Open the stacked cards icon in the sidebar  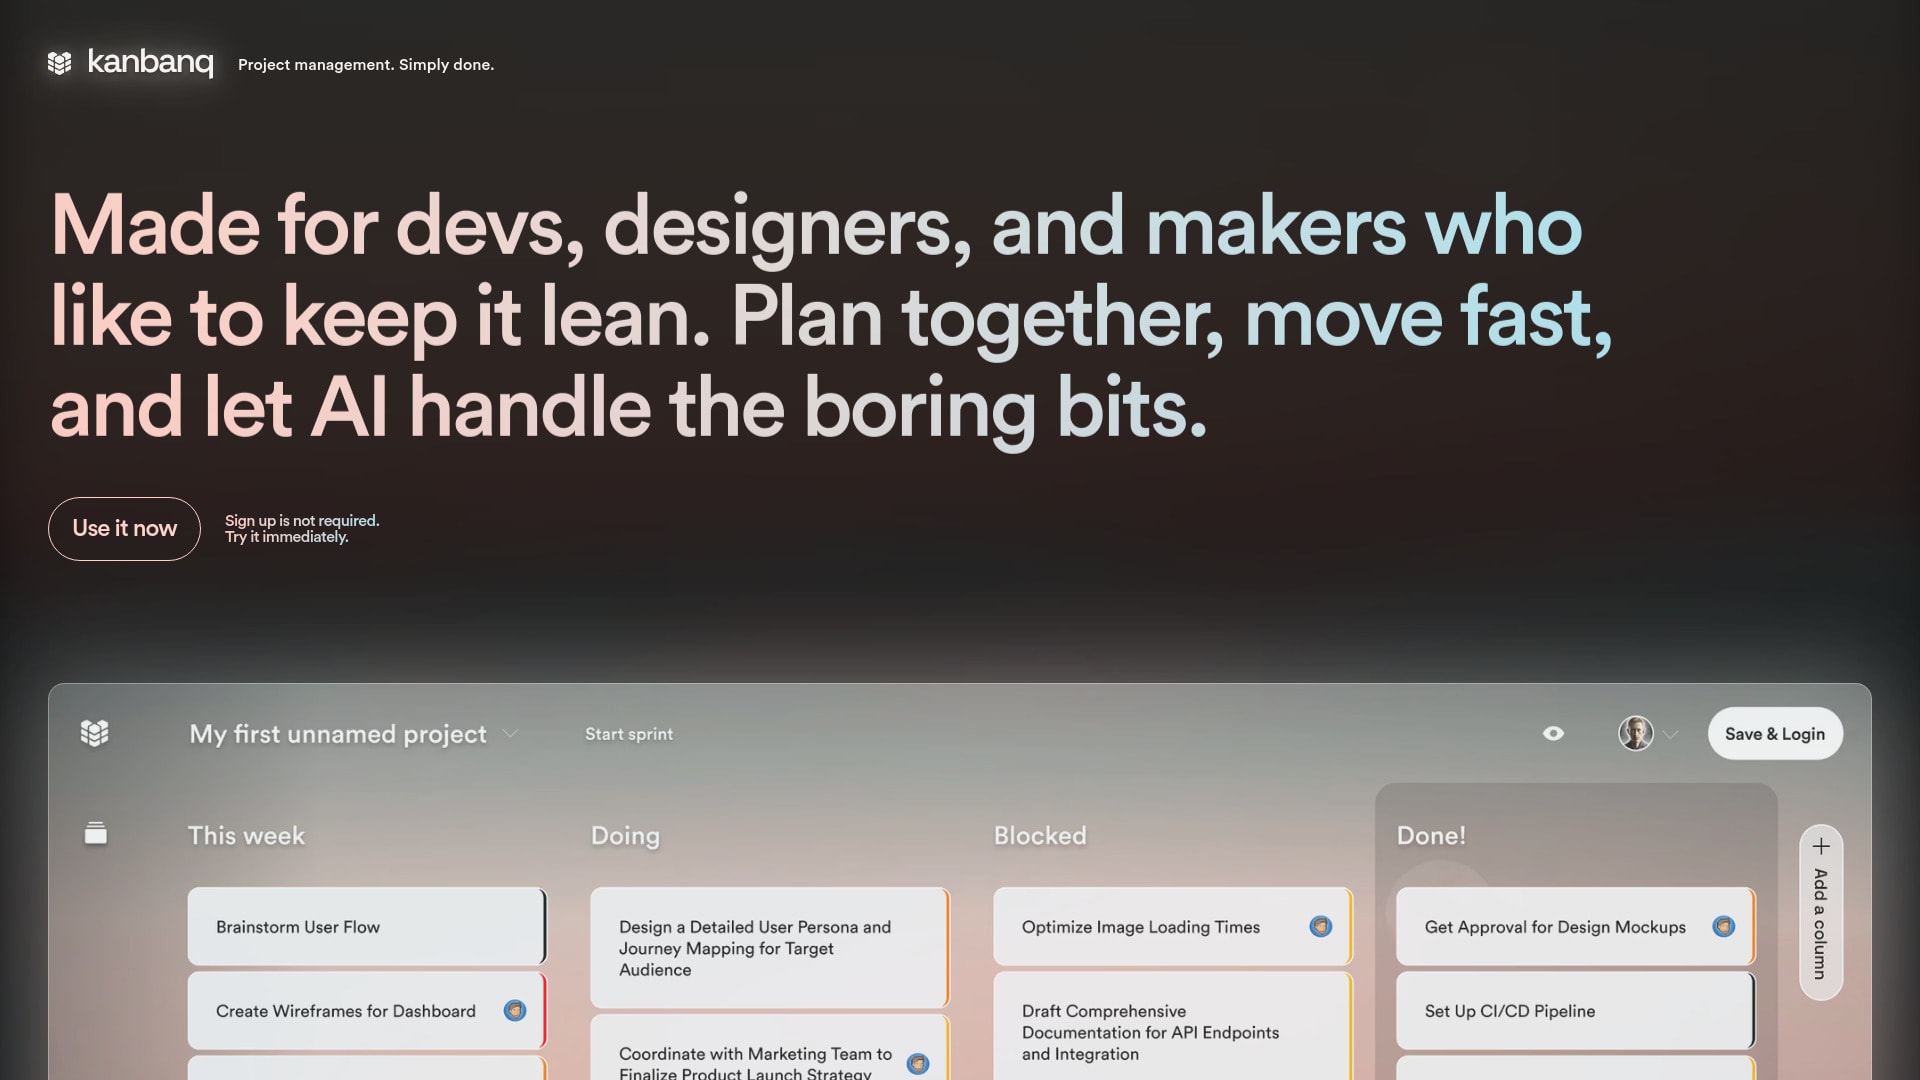click(96, 833)
